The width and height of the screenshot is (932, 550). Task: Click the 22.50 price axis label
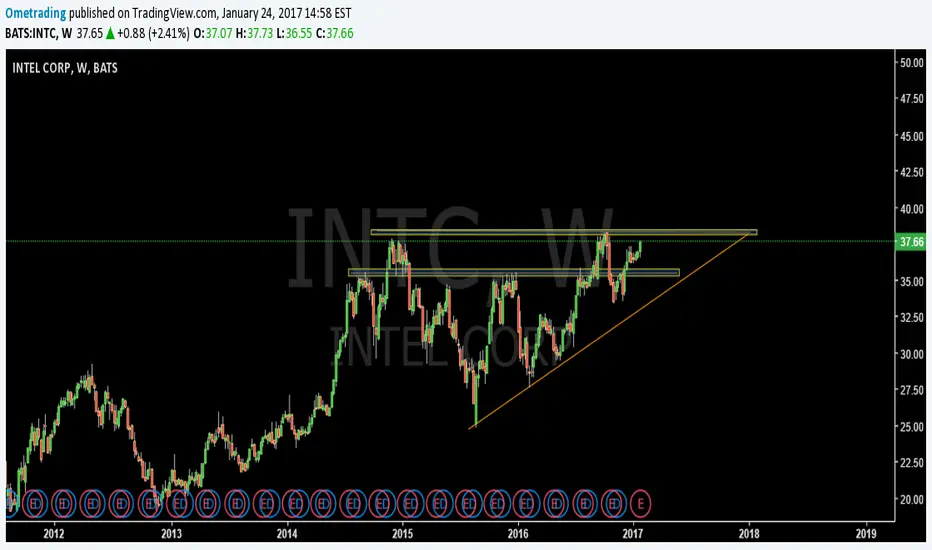coord(912,463)
